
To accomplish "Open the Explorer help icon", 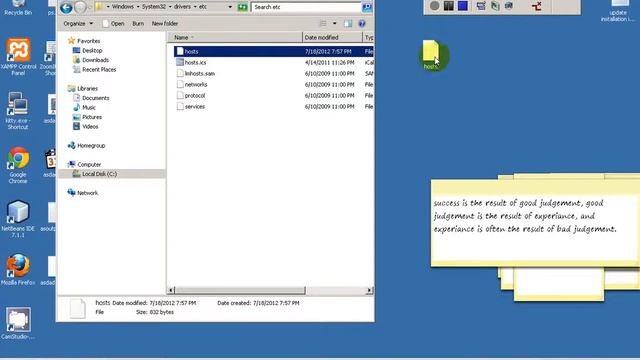I will coord(362,24).
